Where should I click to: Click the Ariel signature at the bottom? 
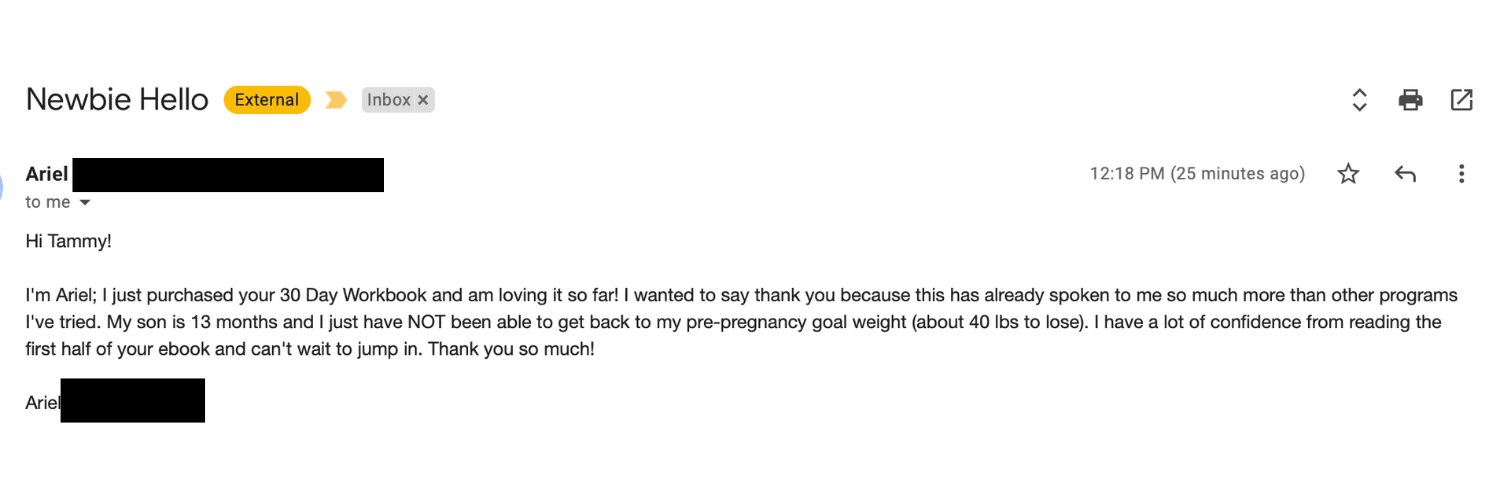pyautogui.click(x=43, y=403)
